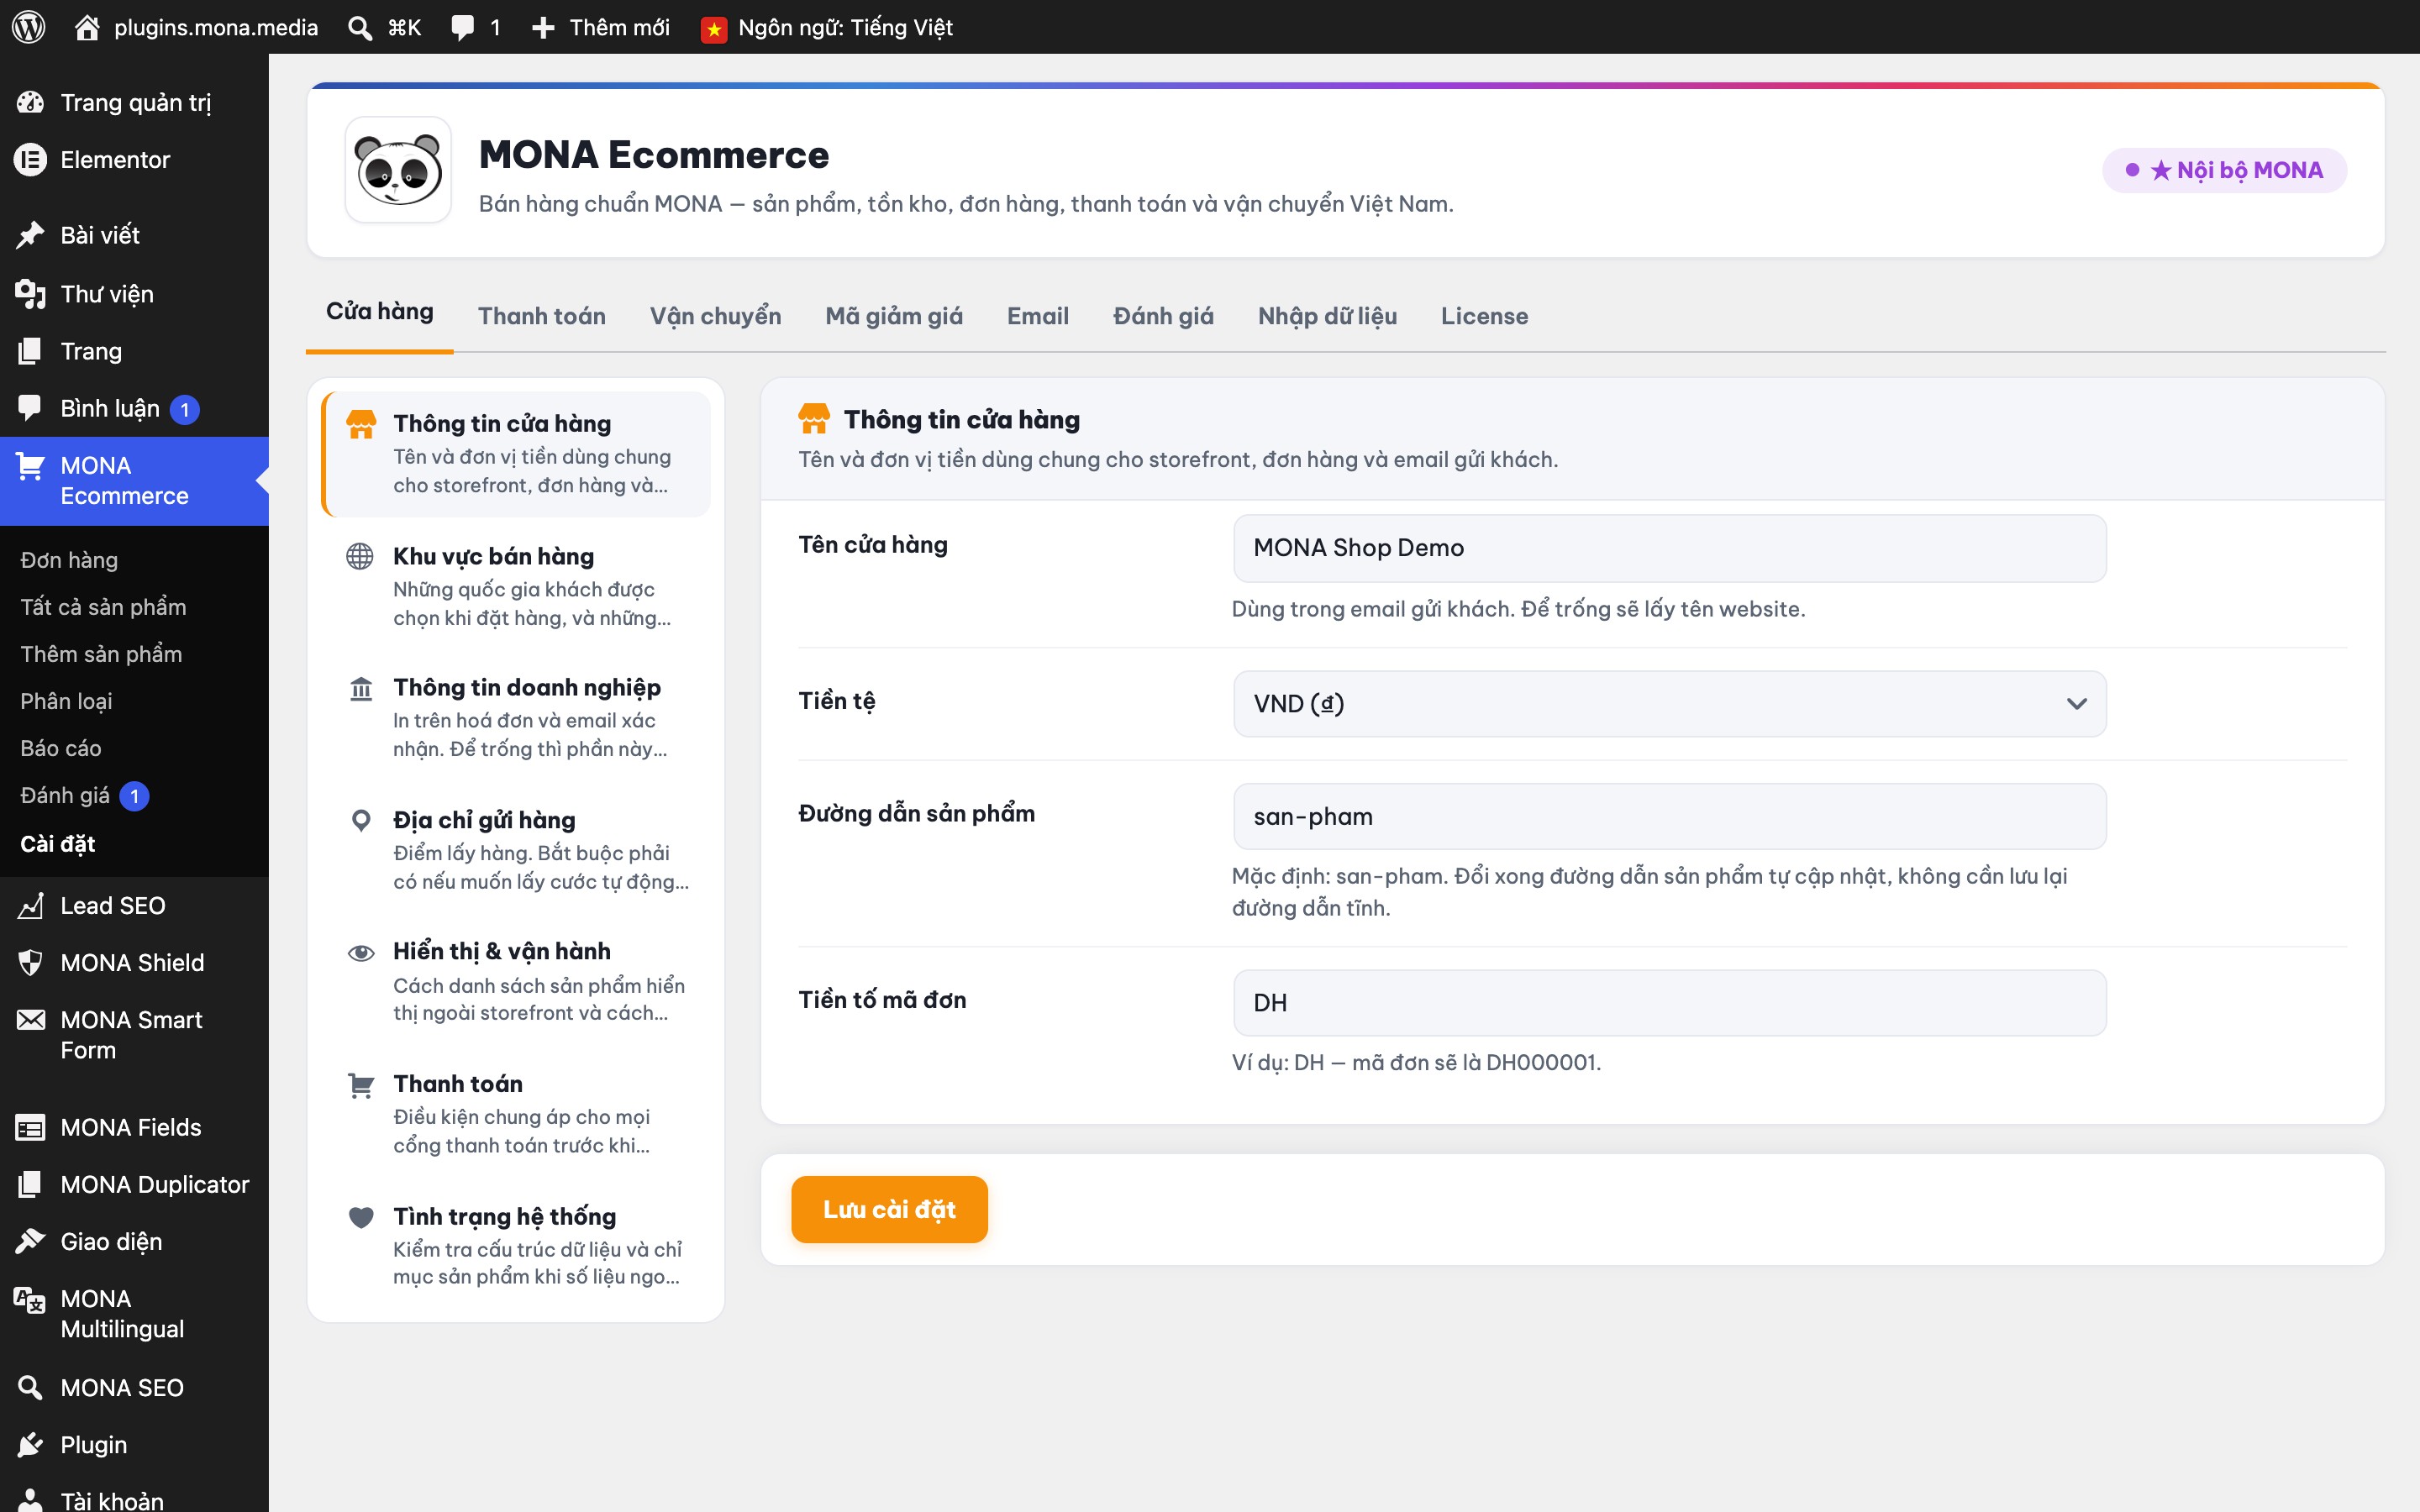The height and width of the screenshot is (1512, 2420).
Task: Click the Elementor sidebar icon
Action: (x=30, y=159)
